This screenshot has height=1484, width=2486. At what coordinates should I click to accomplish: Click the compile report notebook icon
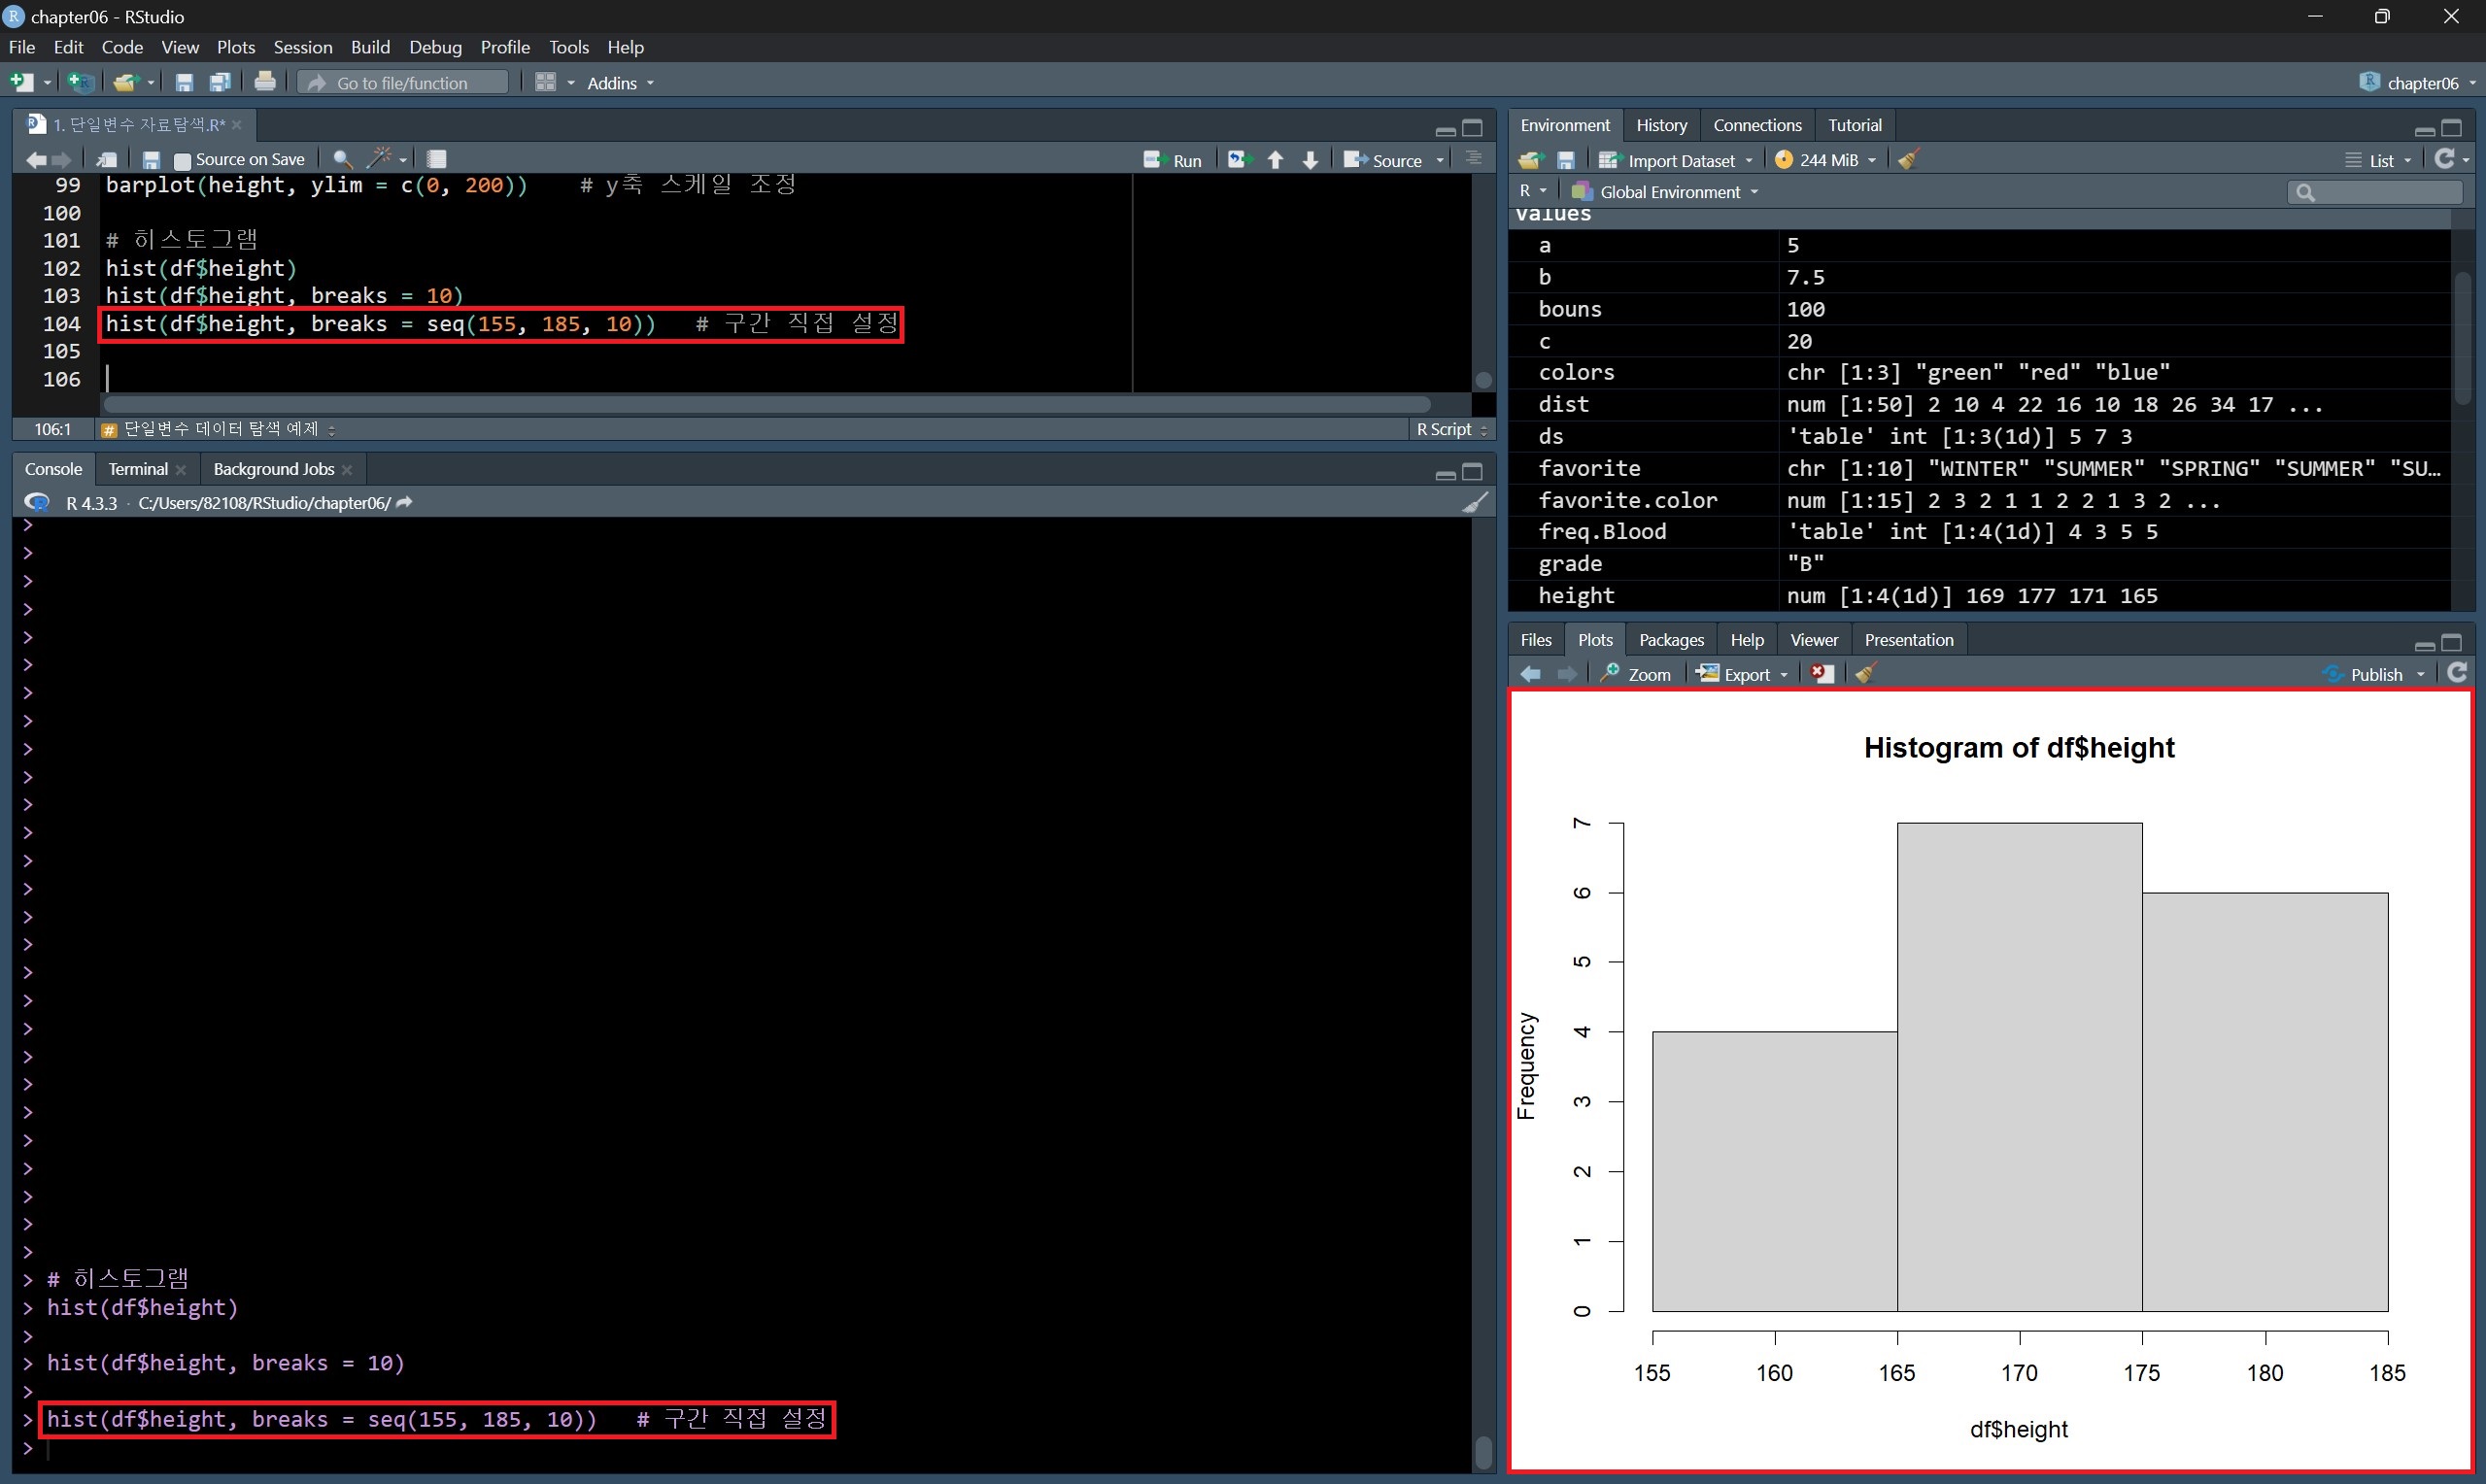click(x=436, y=159)
